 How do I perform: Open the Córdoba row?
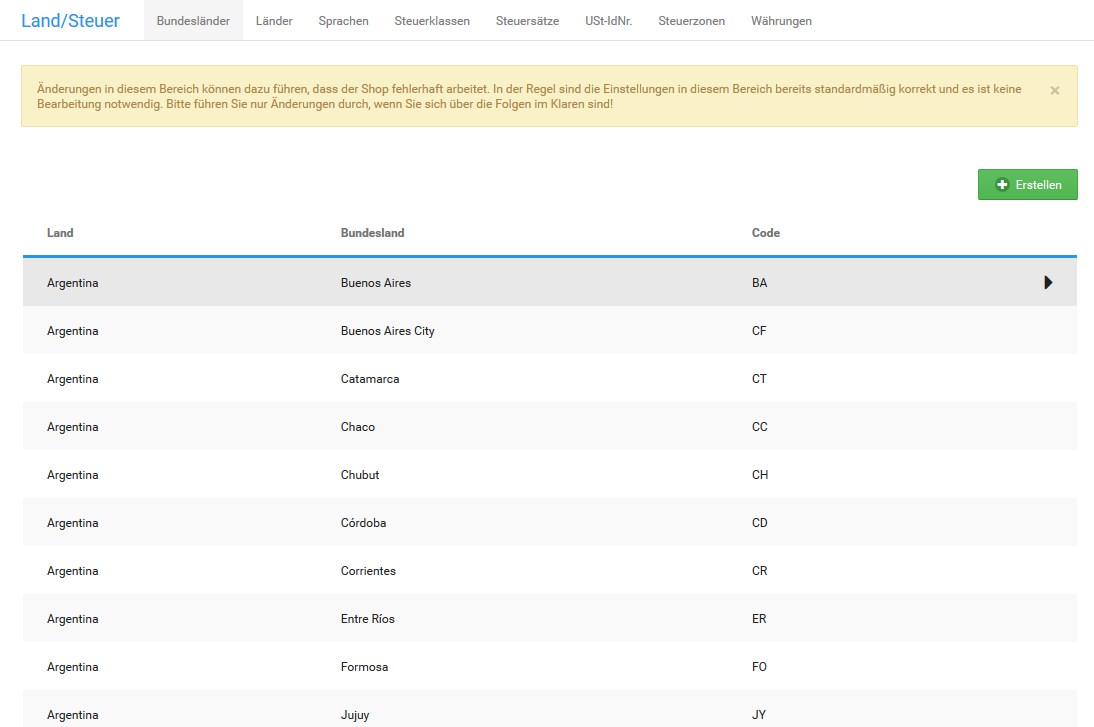(x=363, y=523)
